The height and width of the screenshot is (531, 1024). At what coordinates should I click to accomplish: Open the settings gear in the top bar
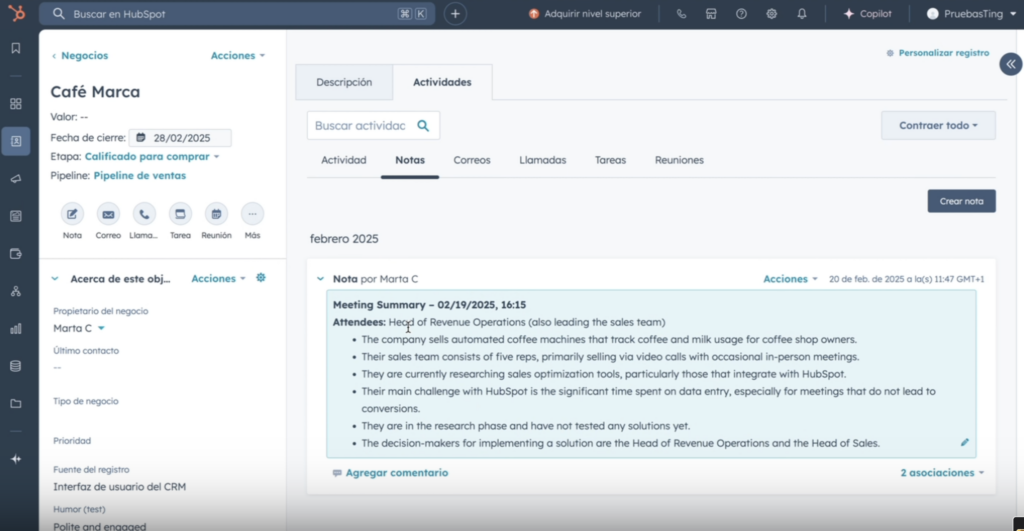tap(771, 14)
